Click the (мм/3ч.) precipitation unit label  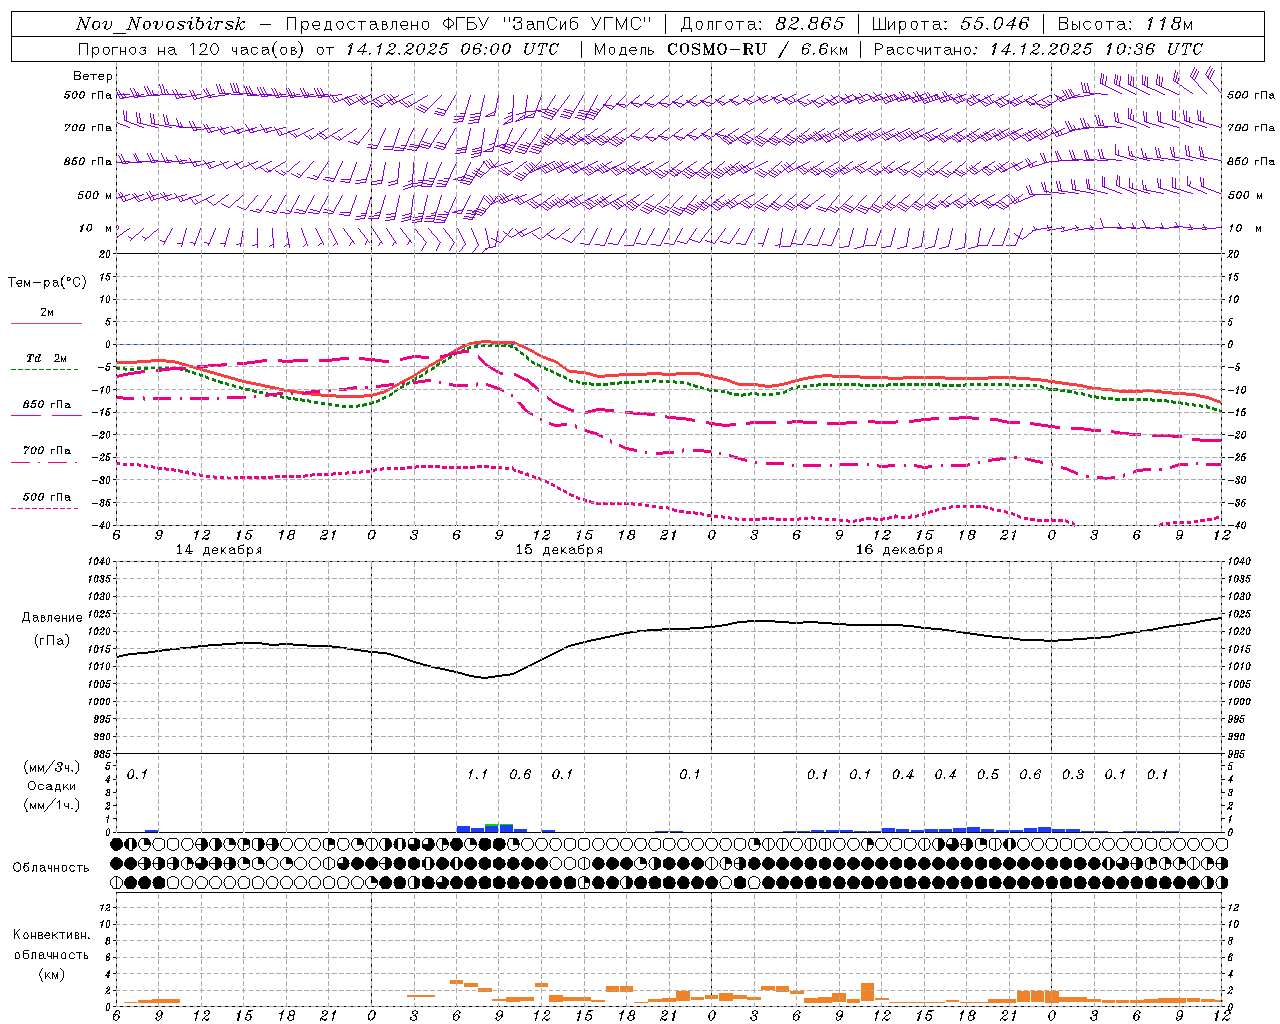[53, 767]
